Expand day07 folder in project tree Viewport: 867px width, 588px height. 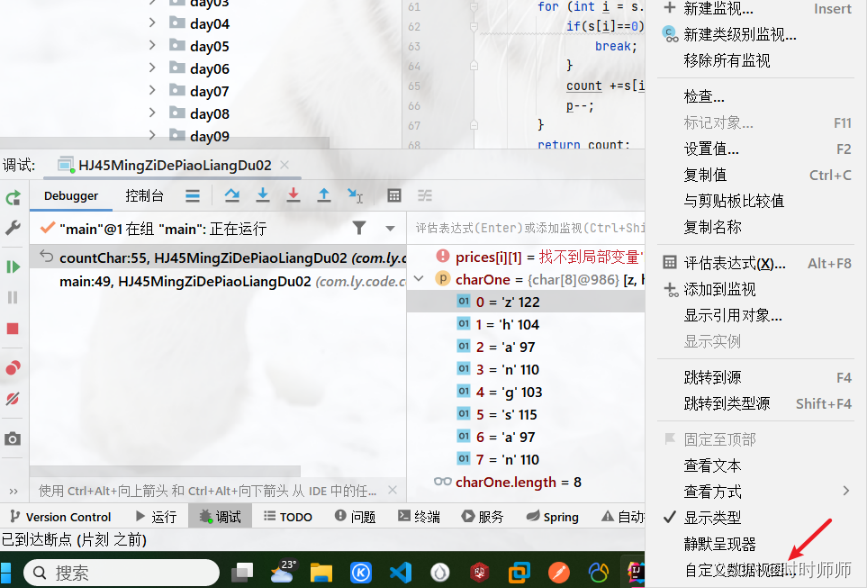pos(152,90)
